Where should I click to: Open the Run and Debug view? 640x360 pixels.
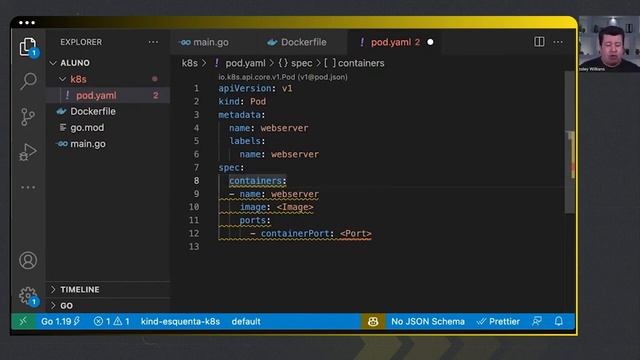pyautogui.click(x=28, y=152)
